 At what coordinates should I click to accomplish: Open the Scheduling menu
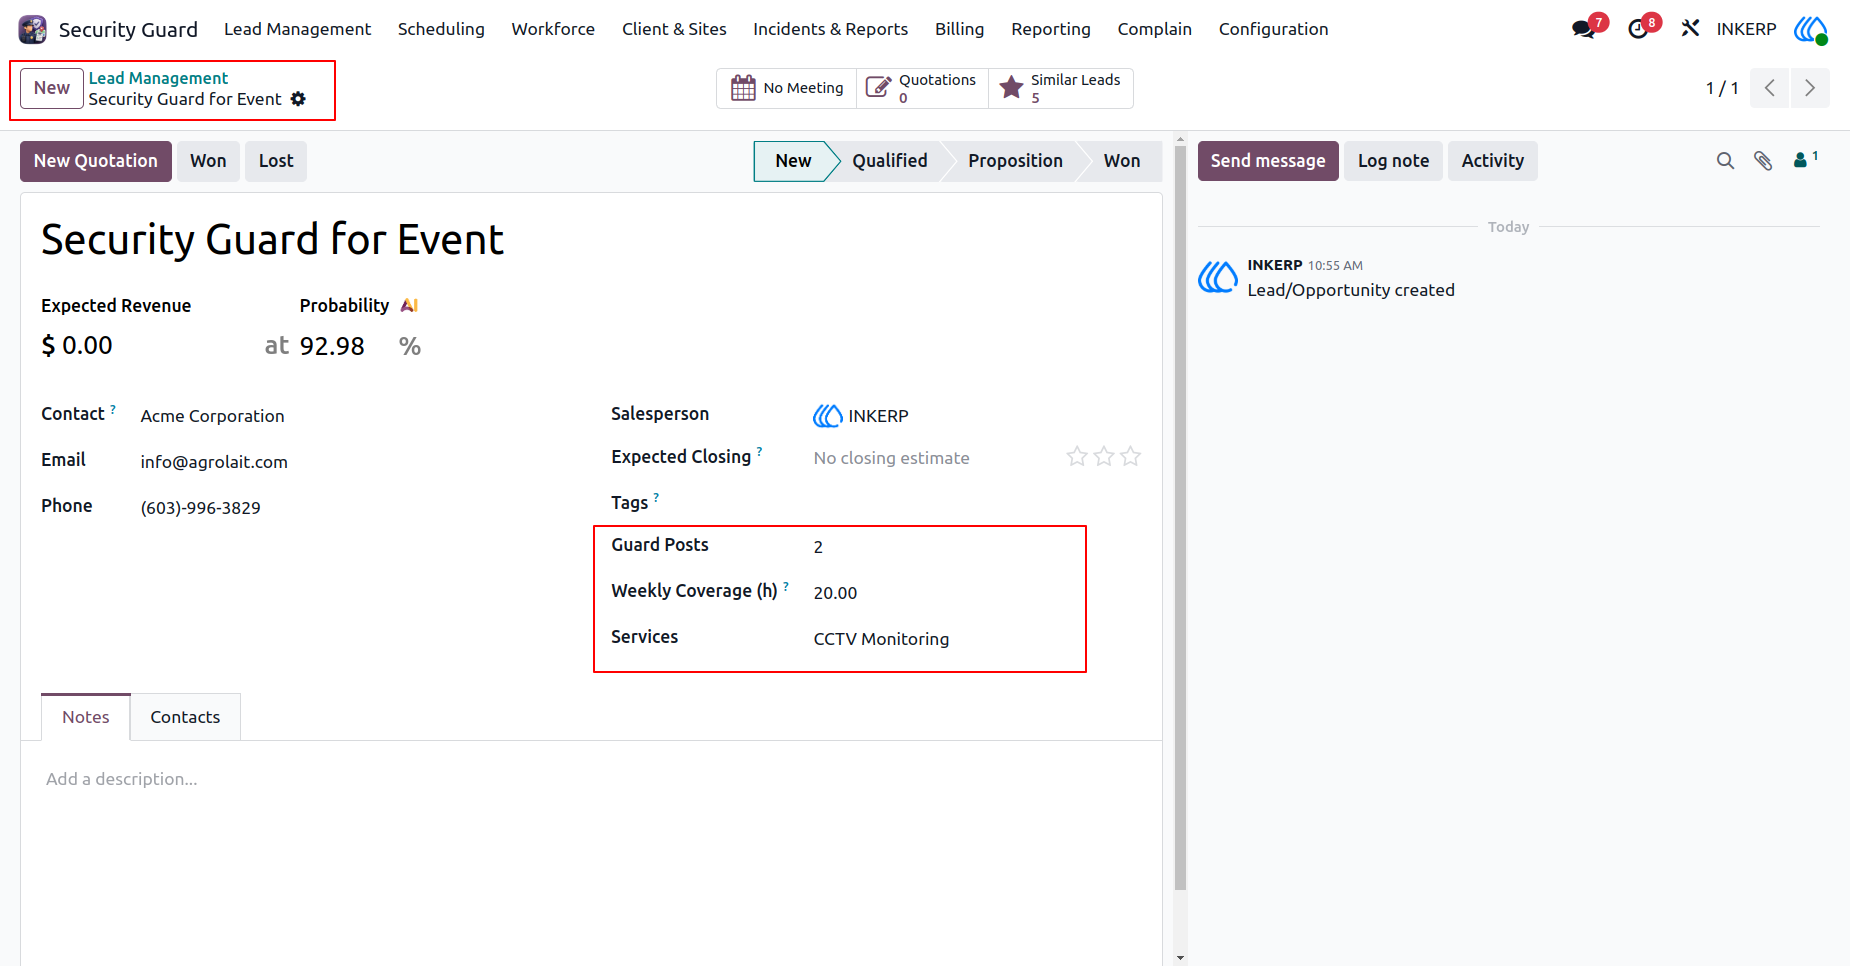click(441, 29)
